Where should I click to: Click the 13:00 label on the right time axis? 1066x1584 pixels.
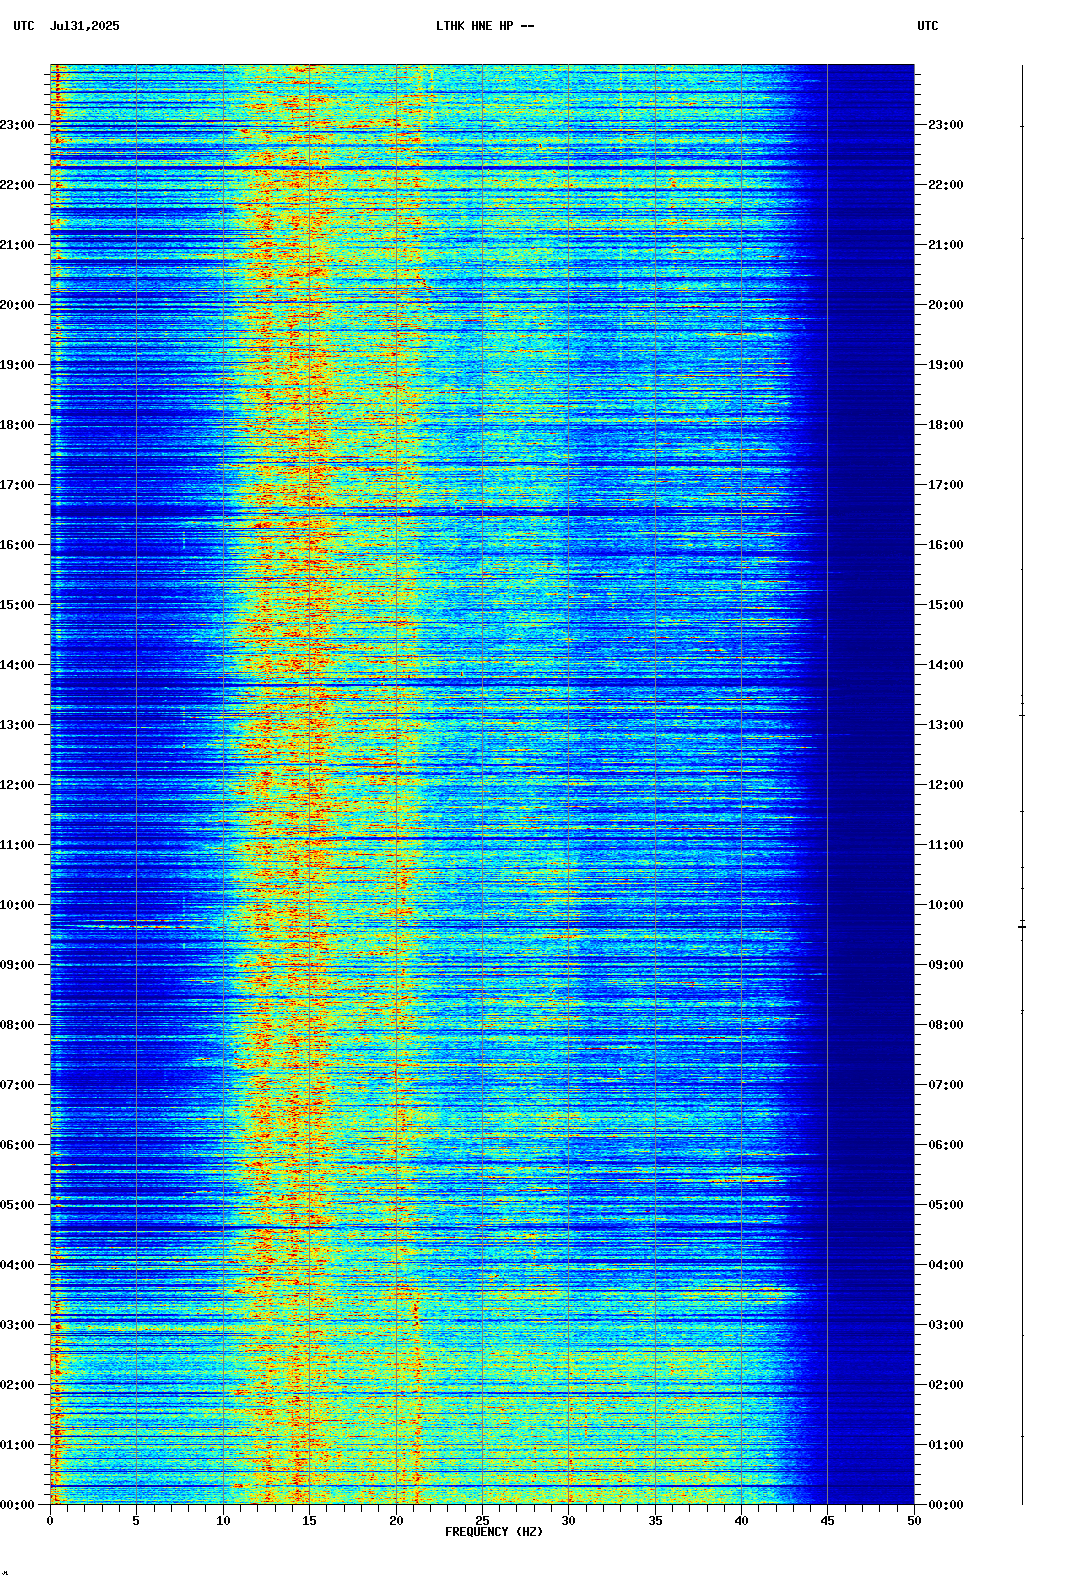coord(946,725)
